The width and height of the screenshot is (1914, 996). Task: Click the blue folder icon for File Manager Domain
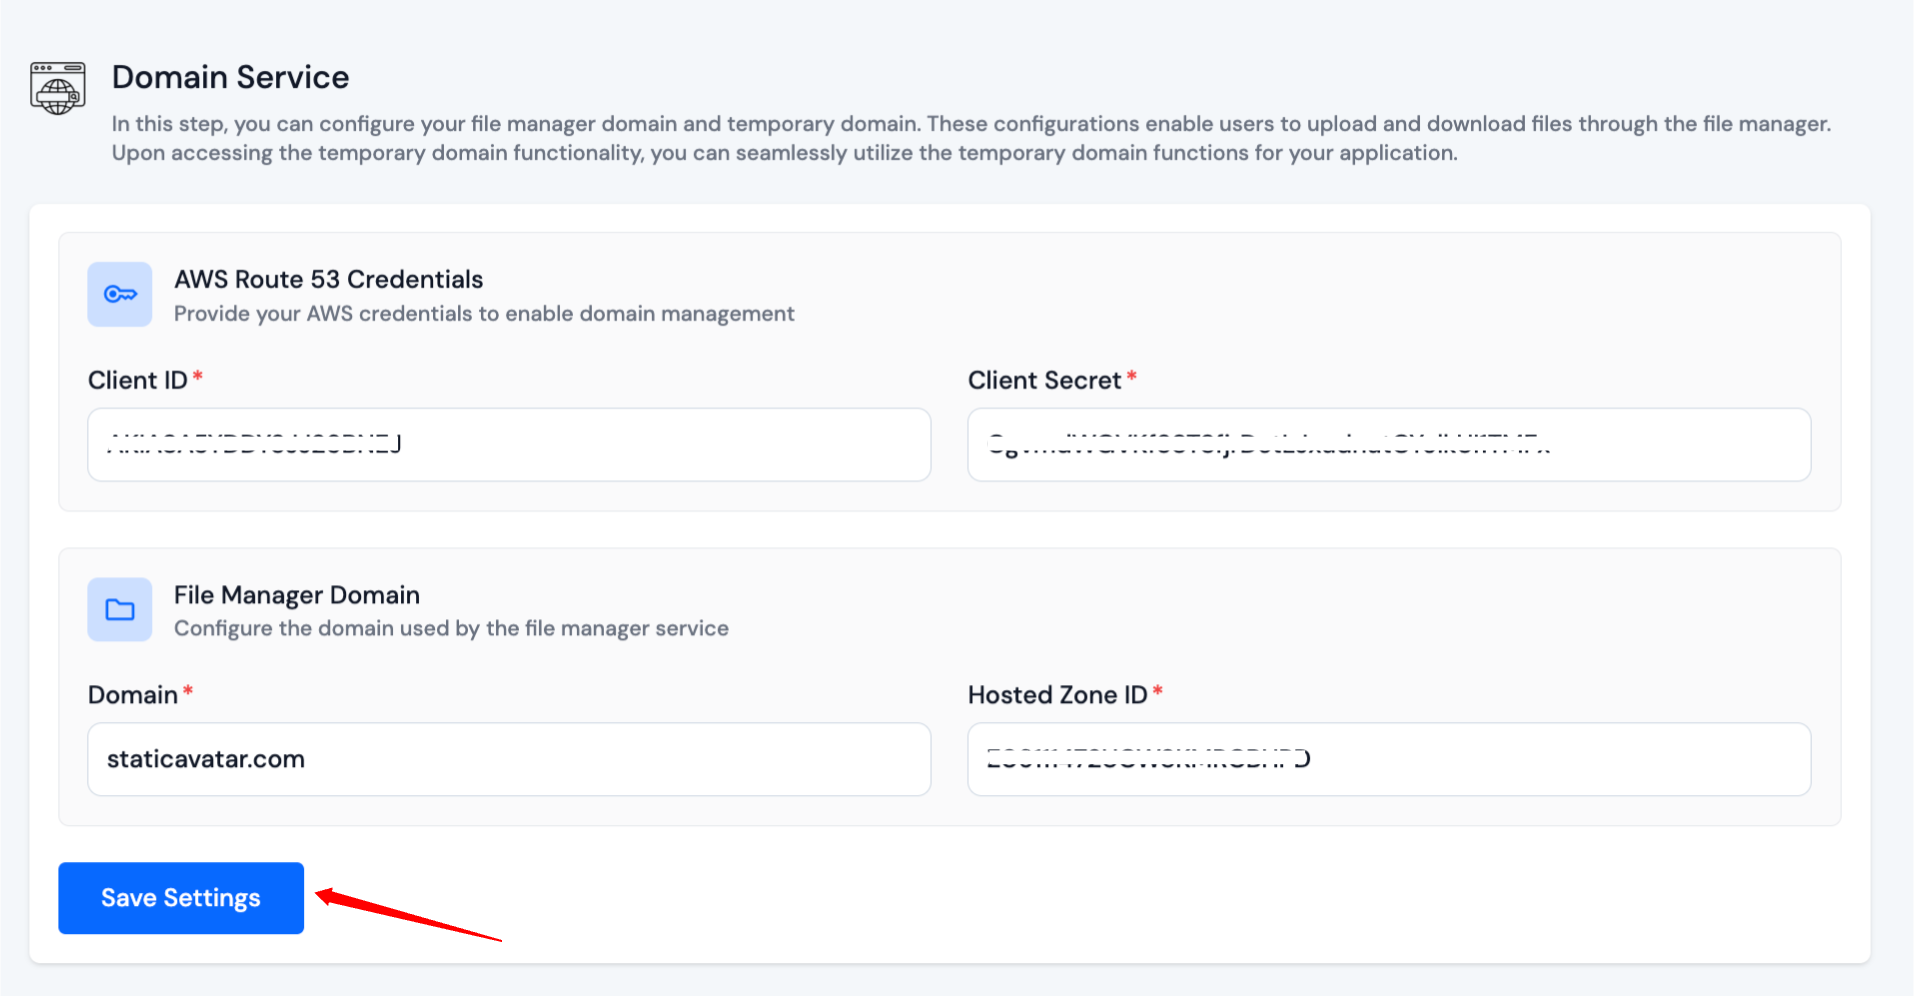click(119, 609)
